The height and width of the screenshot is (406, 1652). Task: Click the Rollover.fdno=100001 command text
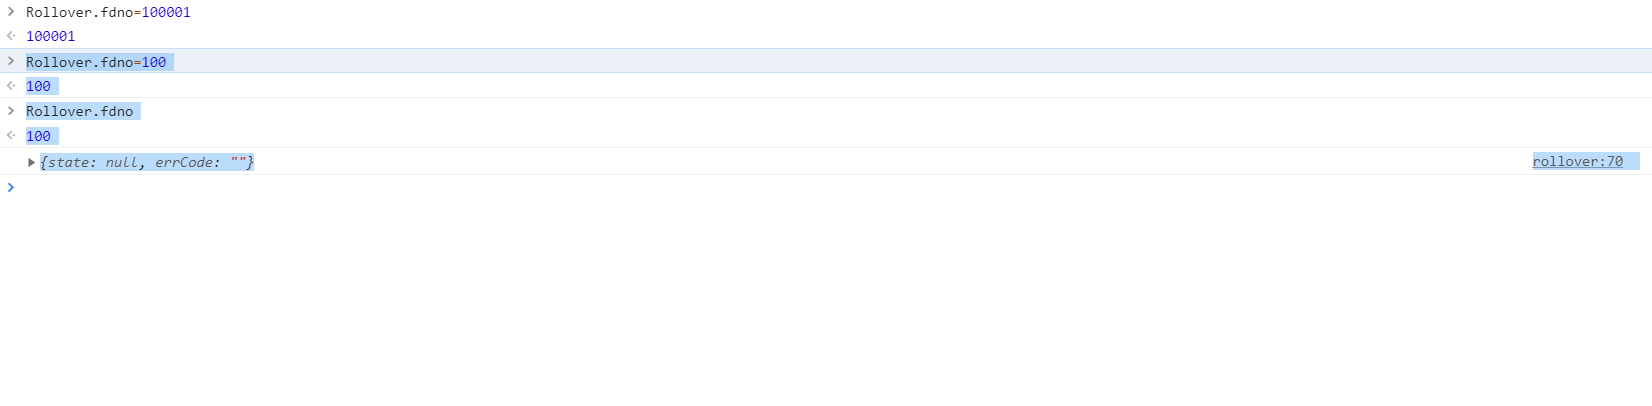point(80,12)
